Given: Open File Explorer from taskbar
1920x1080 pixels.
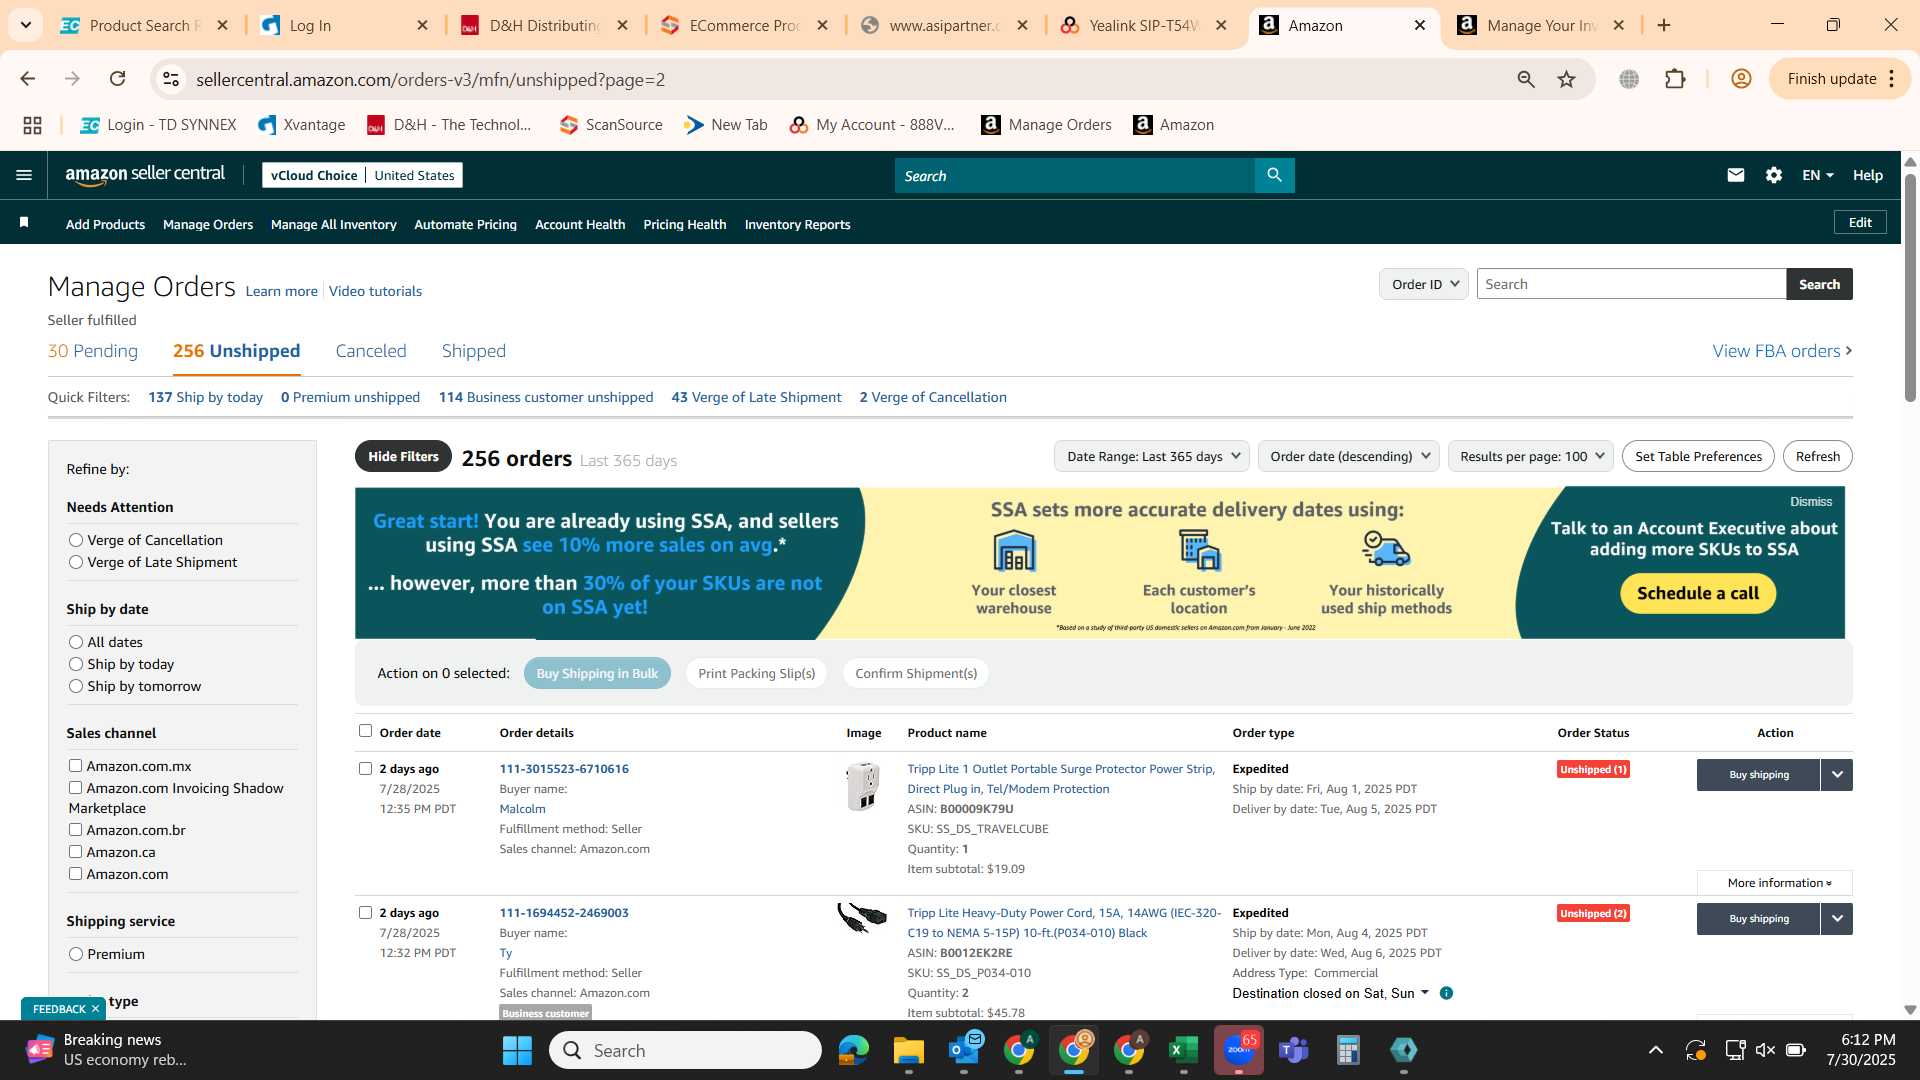Looking at the screenshot, I should pyautogui.click(x=908, y=1050).
